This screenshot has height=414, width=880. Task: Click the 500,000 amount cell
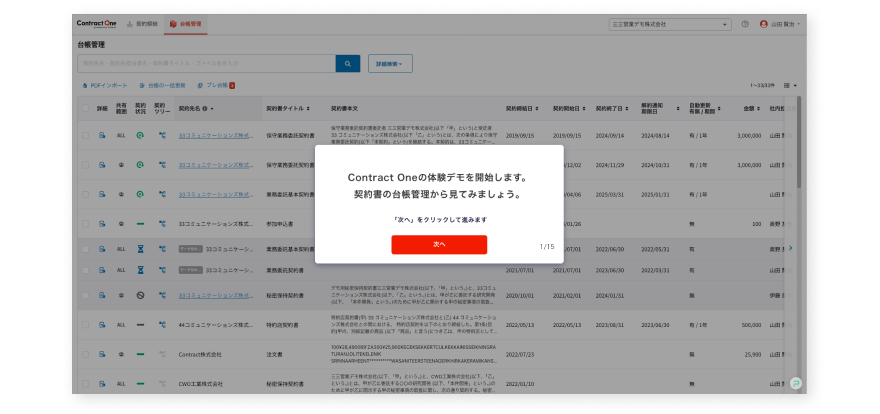point(752,325)
